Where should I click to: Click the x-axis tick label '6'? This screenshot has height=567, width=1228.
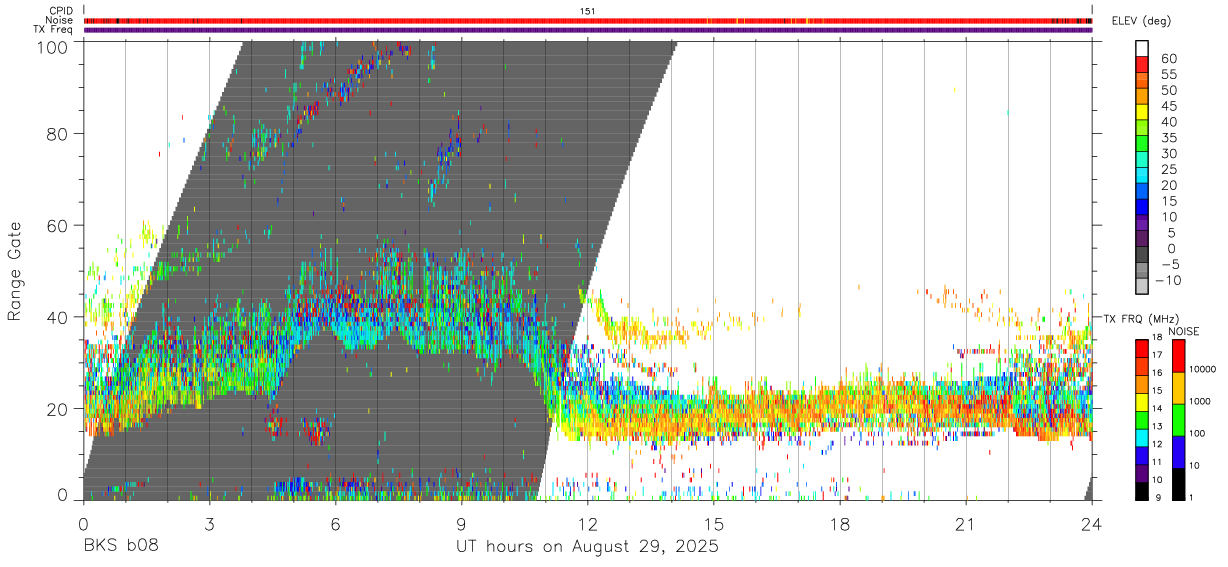click(x=336, y=524)
